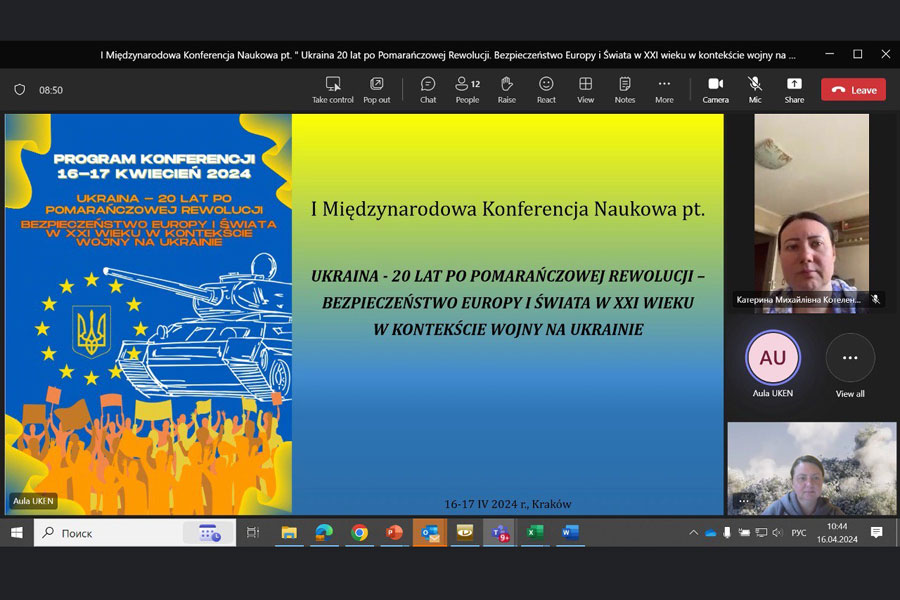Open the React emoji picker

coord(546,89)
